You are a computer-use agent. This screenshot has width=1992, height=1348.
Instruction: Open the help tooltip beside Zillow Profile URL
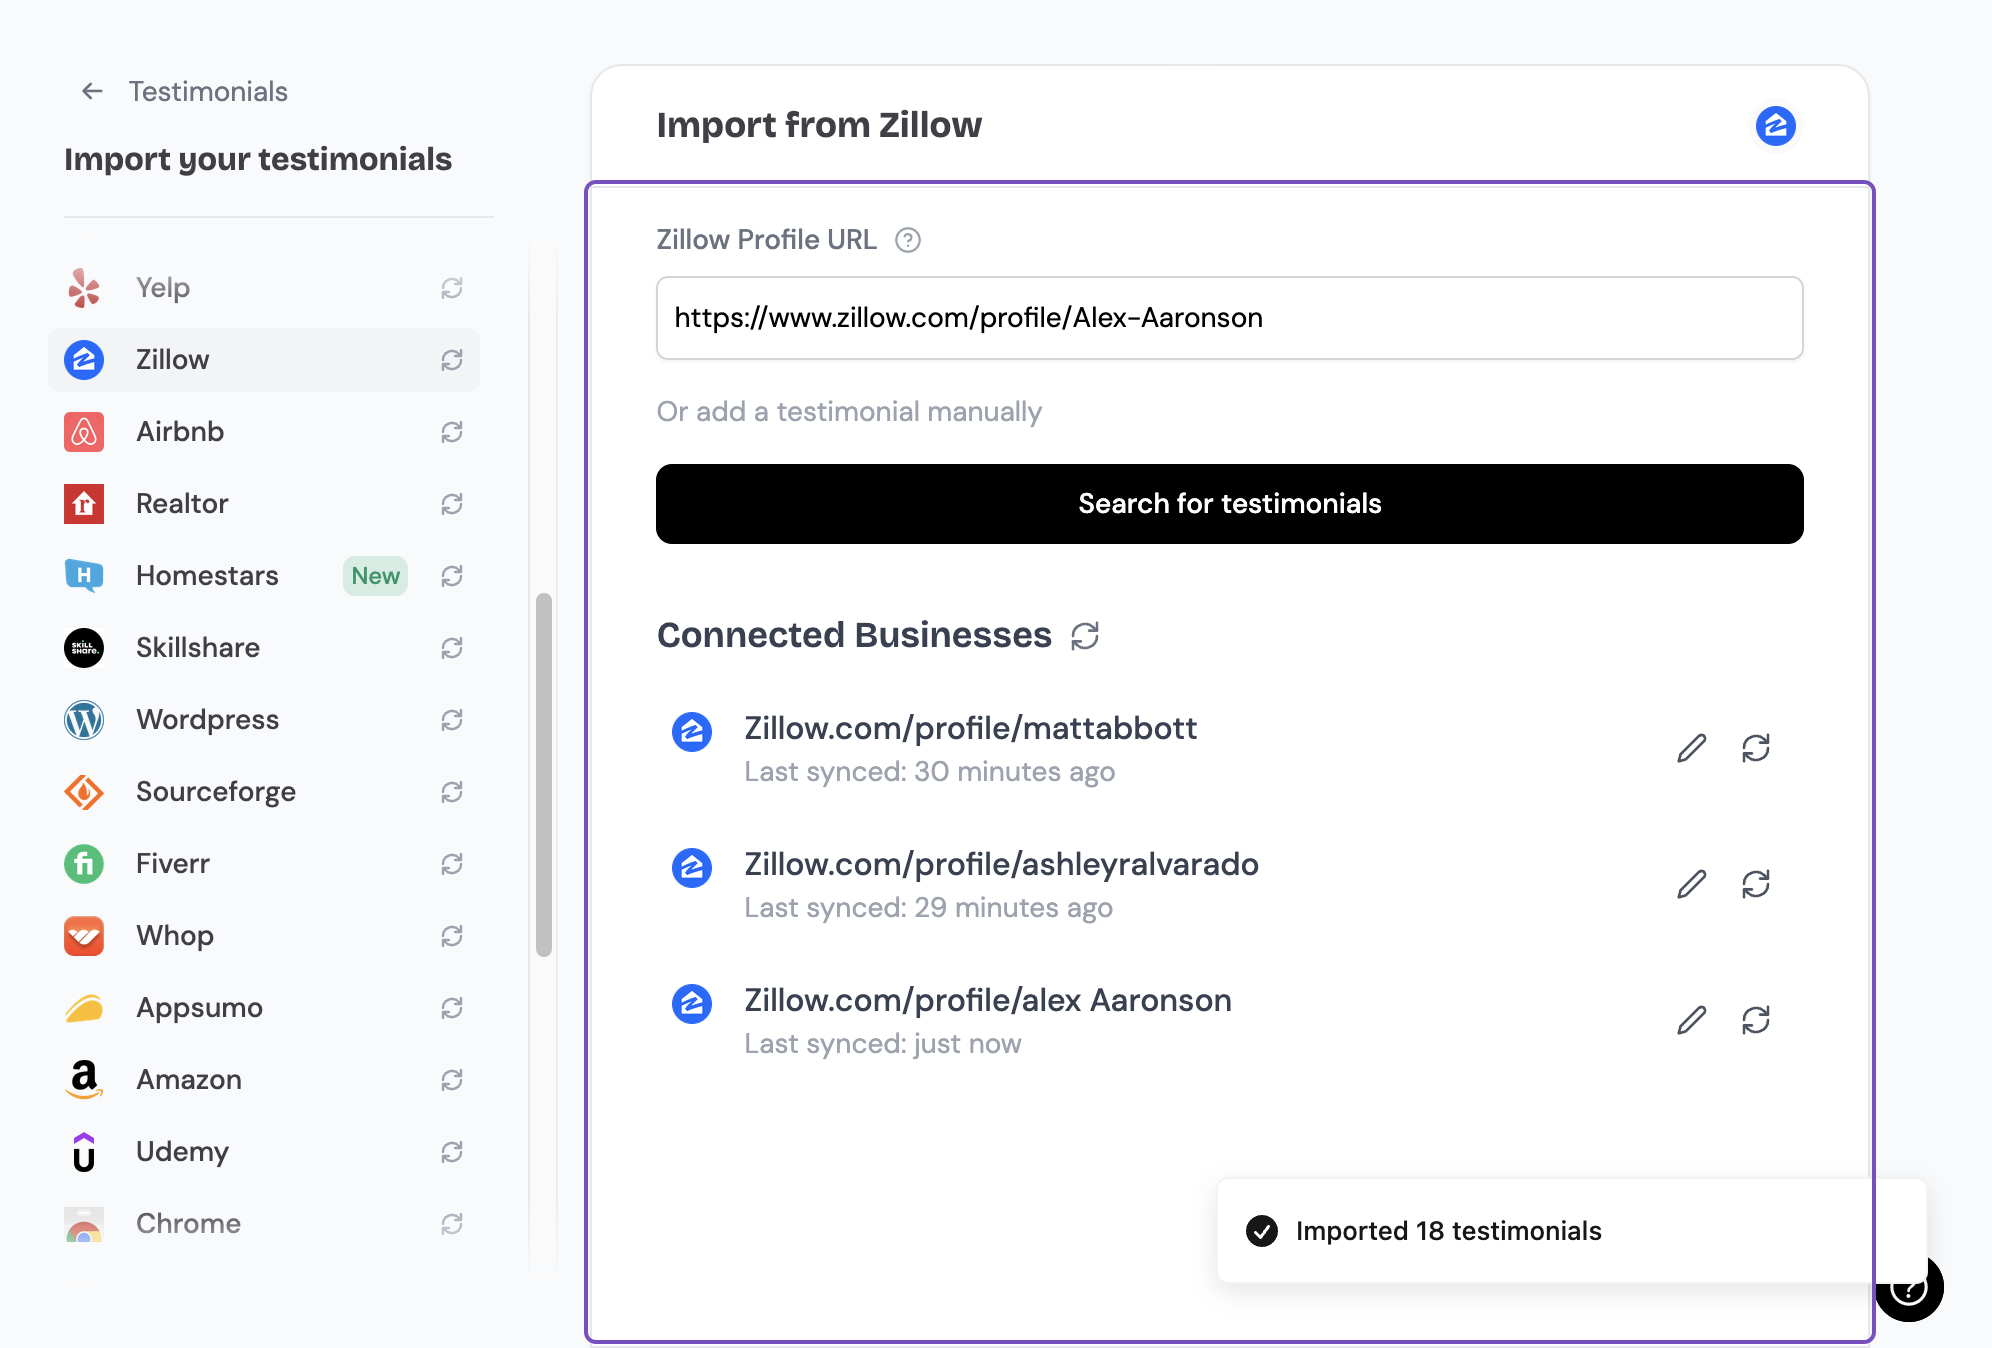point(908,240)
